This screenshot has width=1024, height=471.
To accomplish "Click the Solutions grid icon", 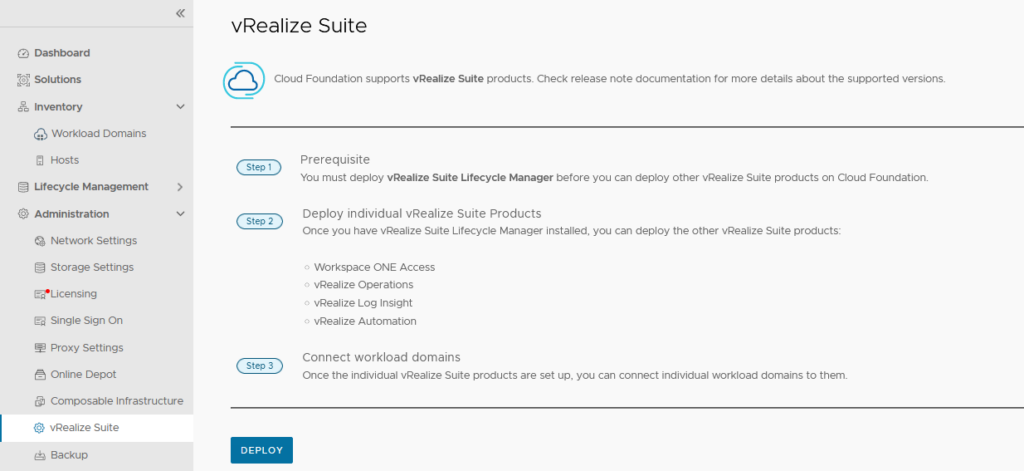I will click(x=24, y=79).
